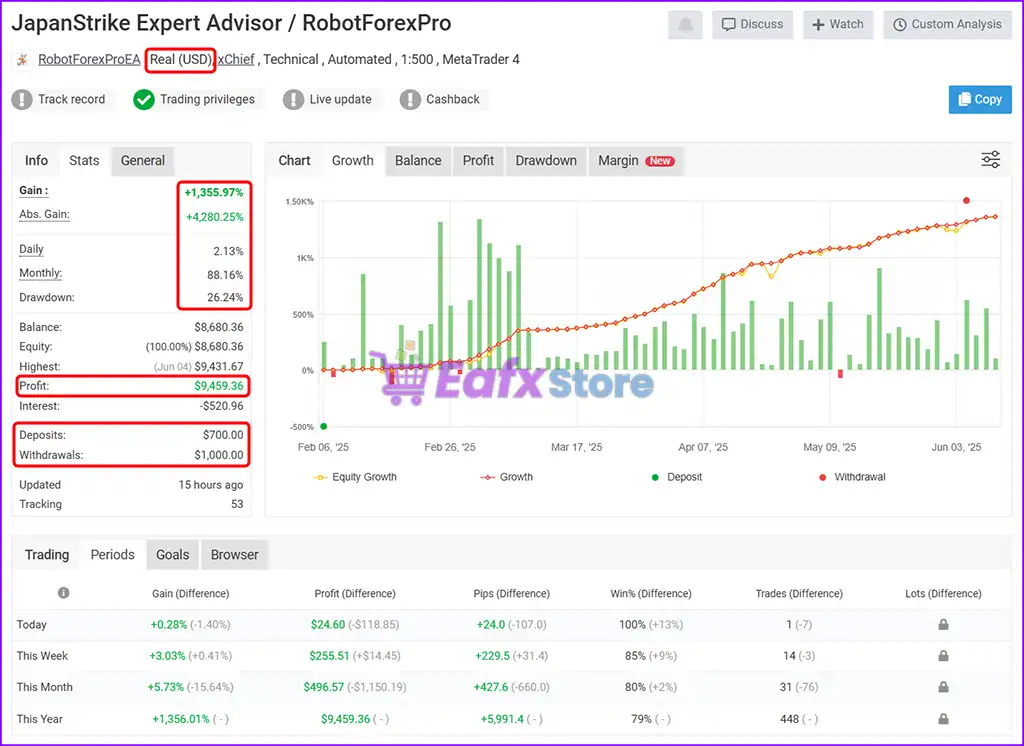Screen dimensions: 1024x746
Task: Click the lock icon in This Week row
Action: (943, 655)
